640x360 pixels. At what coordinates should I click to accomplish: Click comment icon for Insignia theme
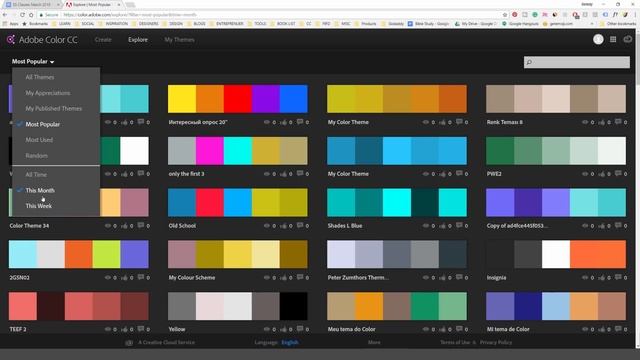tap(618, 277)
